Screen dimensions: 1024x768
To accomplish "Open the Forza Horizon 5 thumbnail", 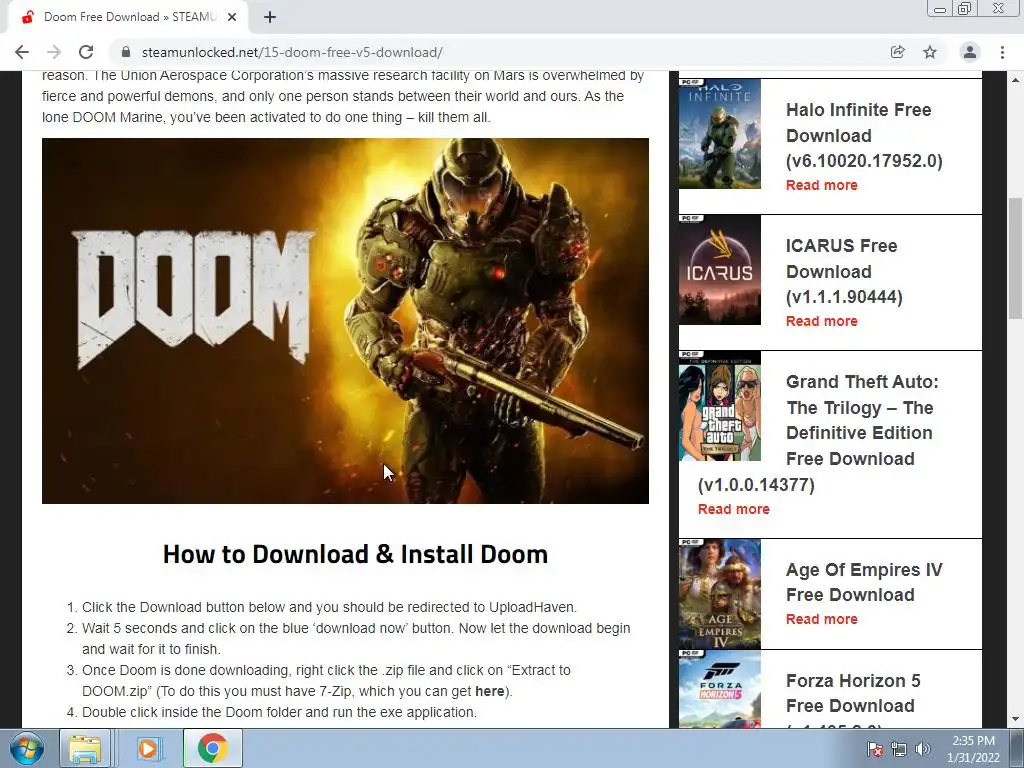I will point(720,689).
